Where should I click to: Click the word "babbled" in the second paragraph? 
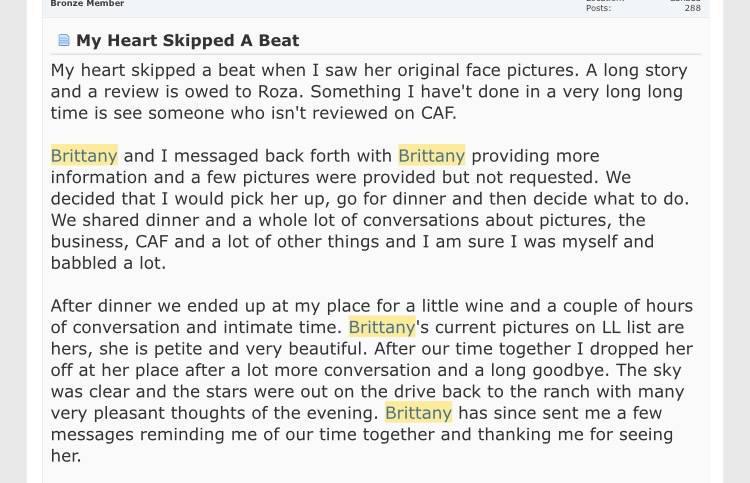pyautogui.click(x=83, y=263)
